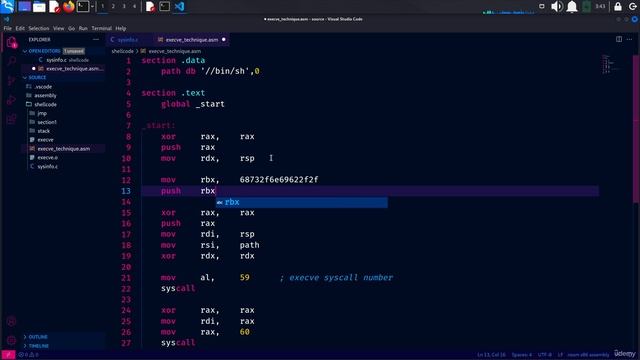This screenshot has height=360, width=640.
Task: Open the Kali applications menu in the taskbar
Action: click(x=7, y=6)
